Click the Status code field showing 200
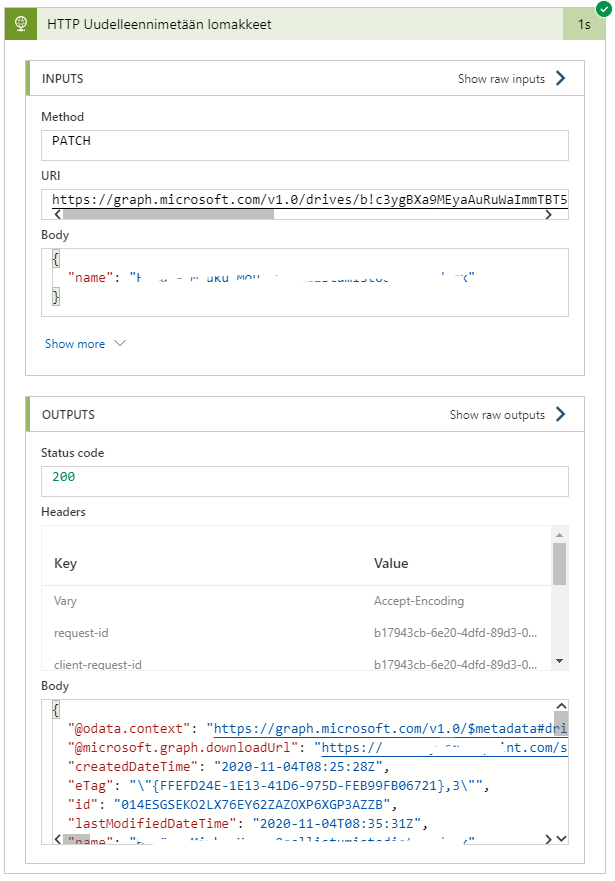The image size is (615, 881). pos(305,481)
